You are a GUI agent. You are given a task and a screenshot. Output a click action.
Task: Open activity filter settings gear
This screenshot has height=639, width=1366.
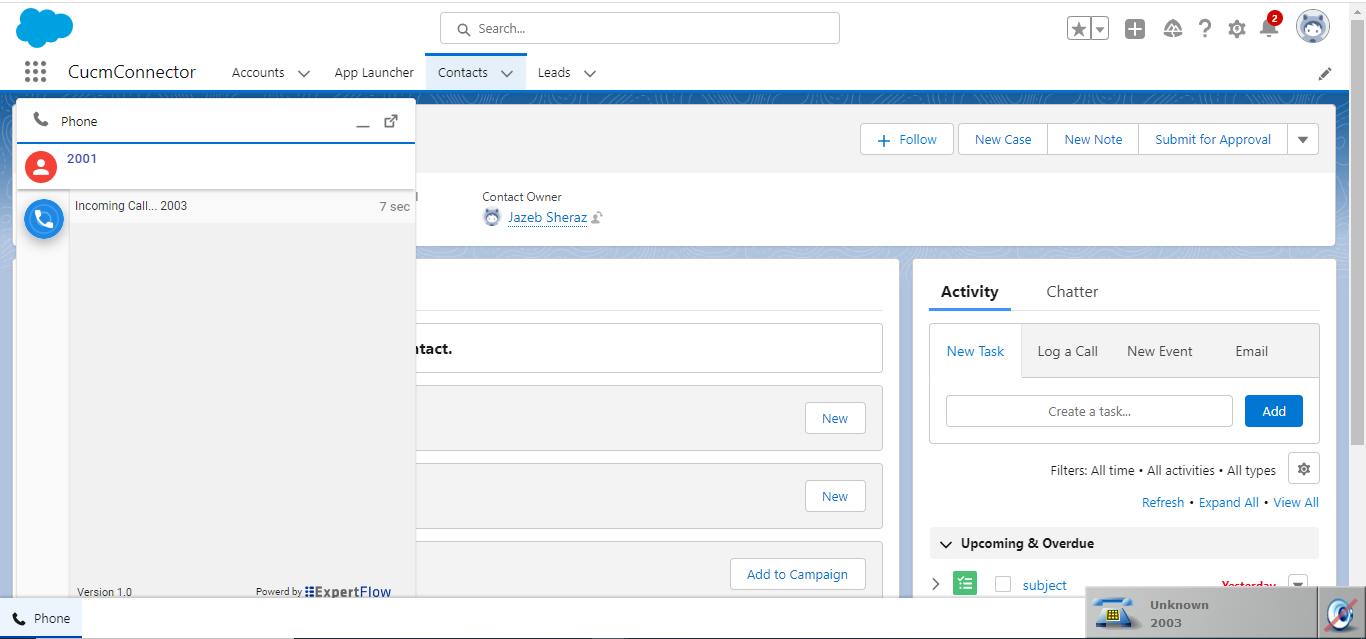pos(1303,468)
